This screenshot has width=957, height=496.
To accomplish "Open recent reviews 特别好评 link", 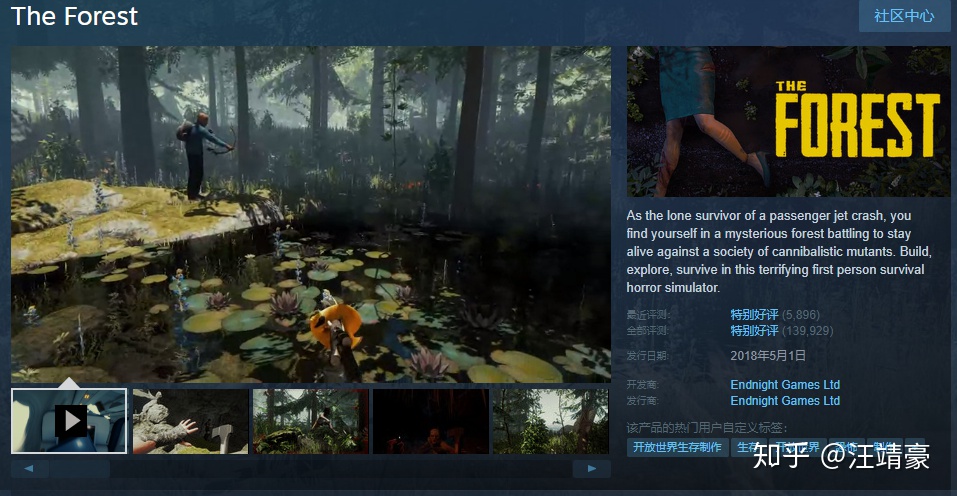I will tap(754, 315).
